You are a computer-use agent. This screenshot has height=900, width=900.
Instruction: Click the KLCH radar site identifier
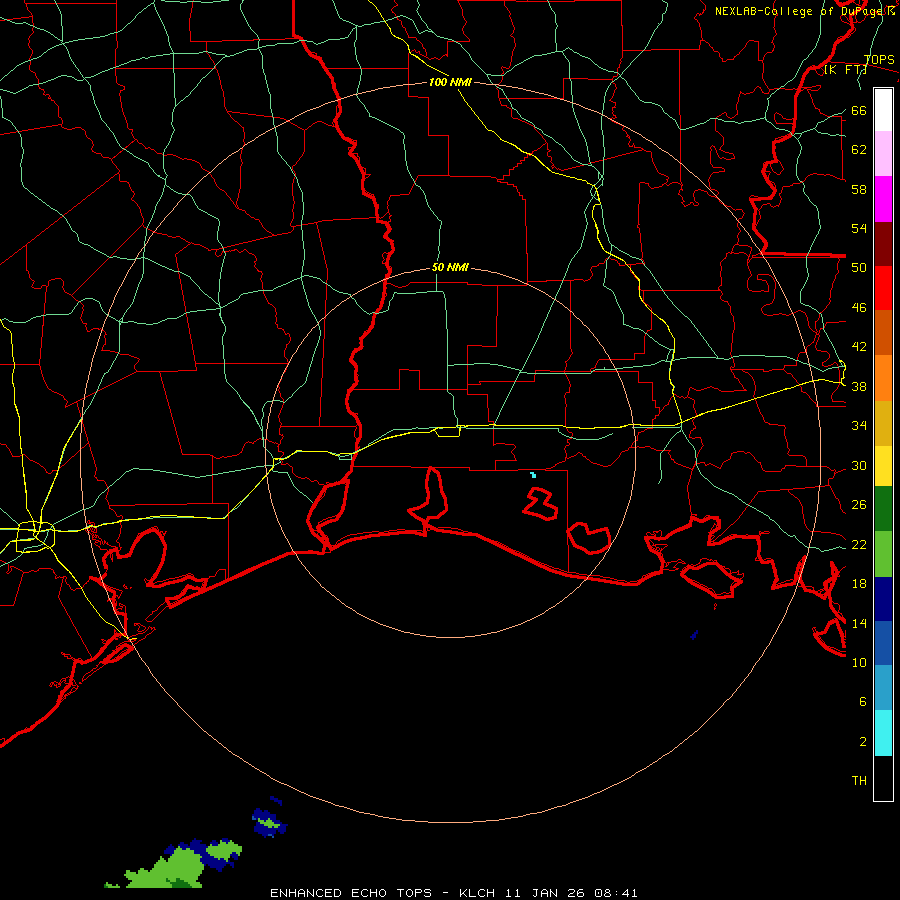[477, 893]
